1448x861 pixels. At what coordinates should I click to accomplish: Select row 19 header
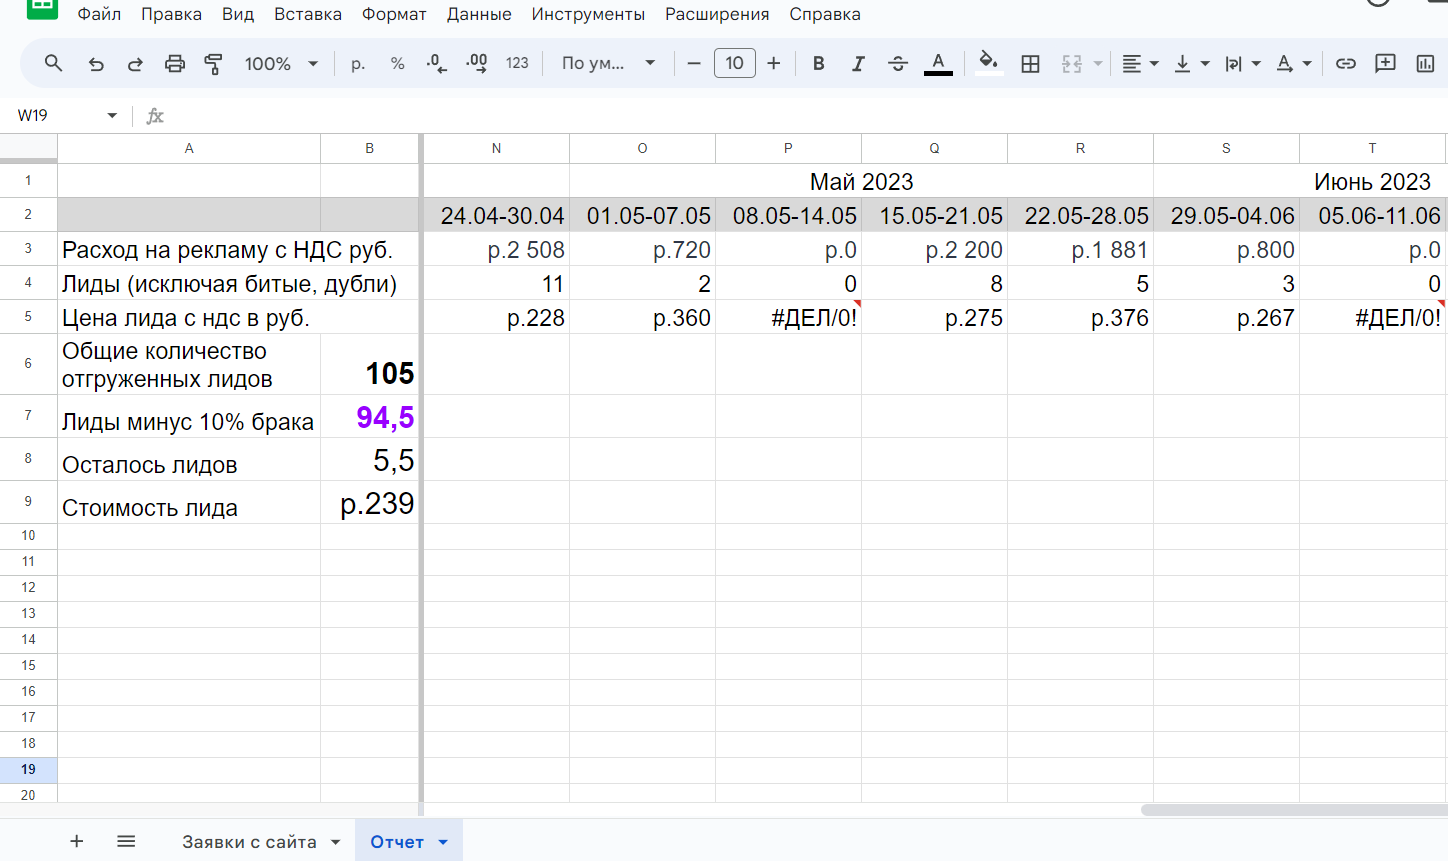click(28, 769)
